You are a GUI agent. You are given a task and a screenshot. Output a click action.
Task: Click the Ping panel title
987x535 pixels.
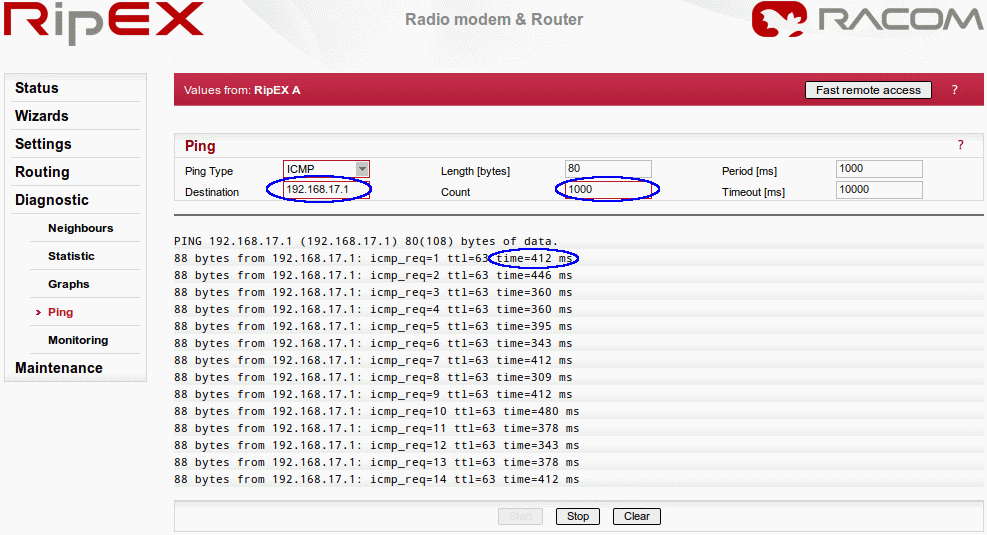tap(200, 146)
